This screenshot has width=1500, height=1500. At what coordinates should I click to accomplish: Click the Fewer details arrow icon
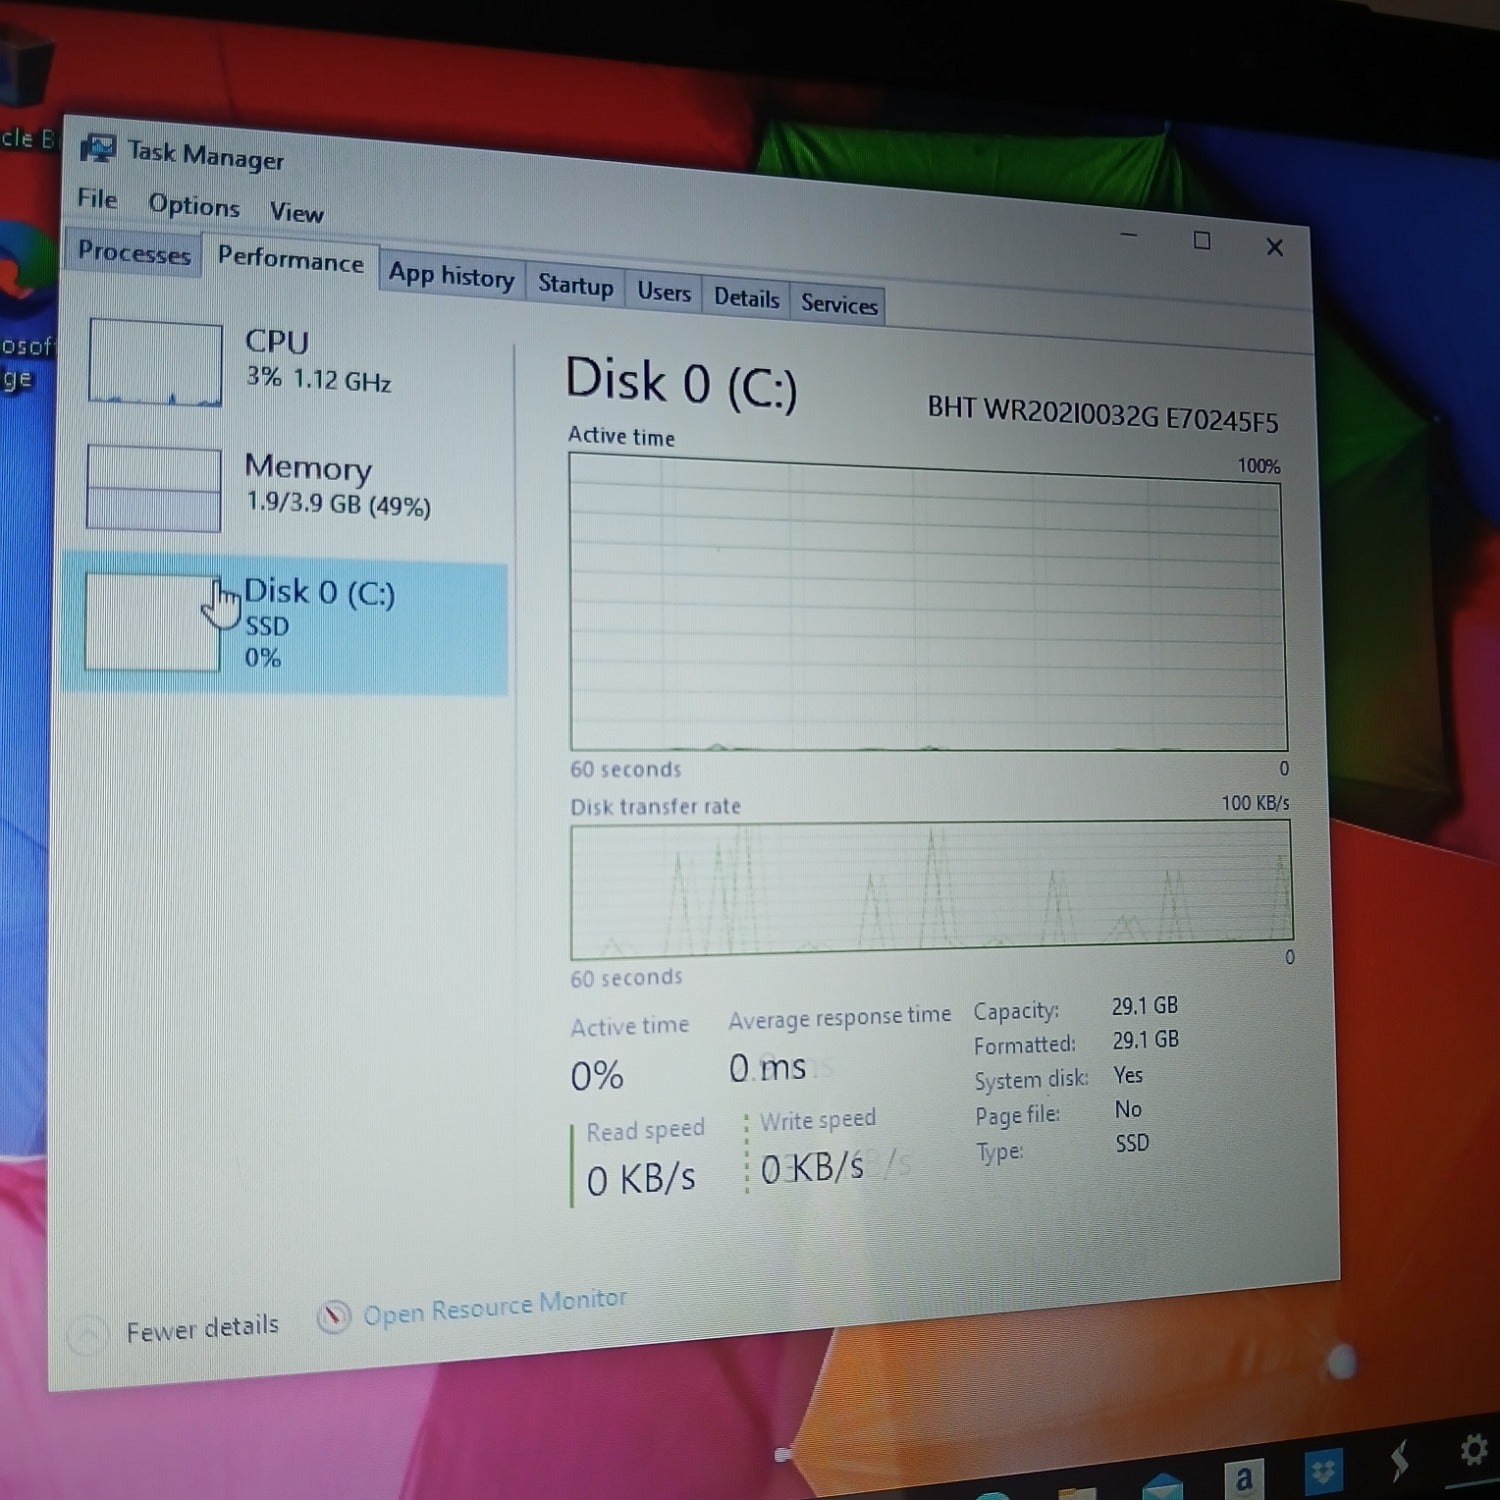pos(87,1335)
